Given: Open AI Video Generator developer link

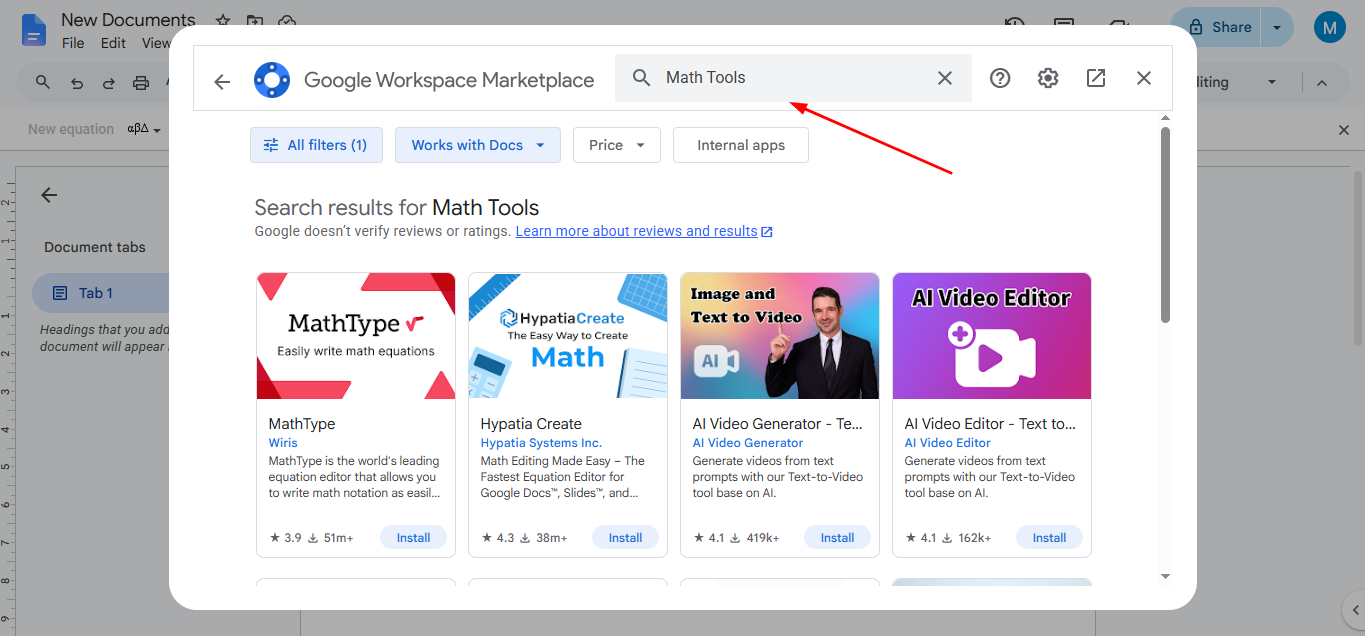Looking at the screenshot, I should pos(748,443).
